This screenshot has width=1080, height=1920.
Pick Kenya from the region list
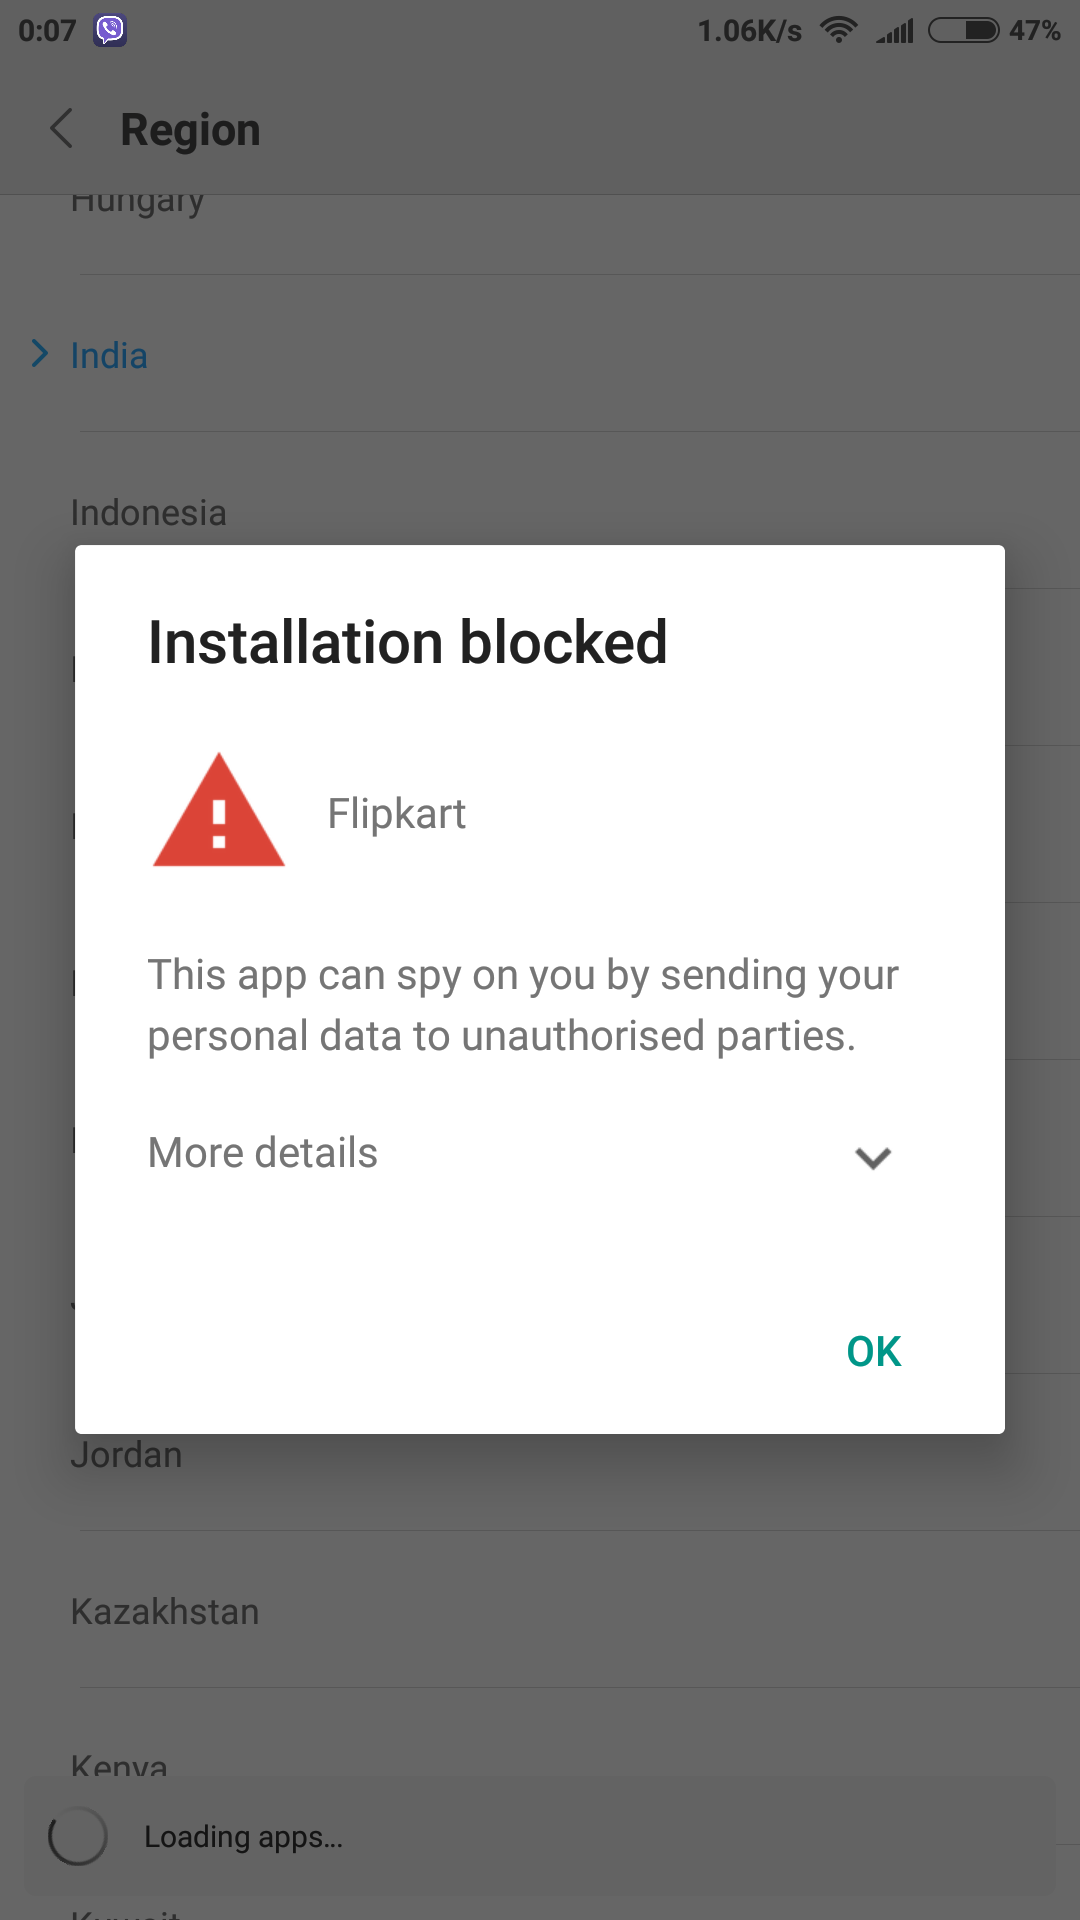[119, 1765]
